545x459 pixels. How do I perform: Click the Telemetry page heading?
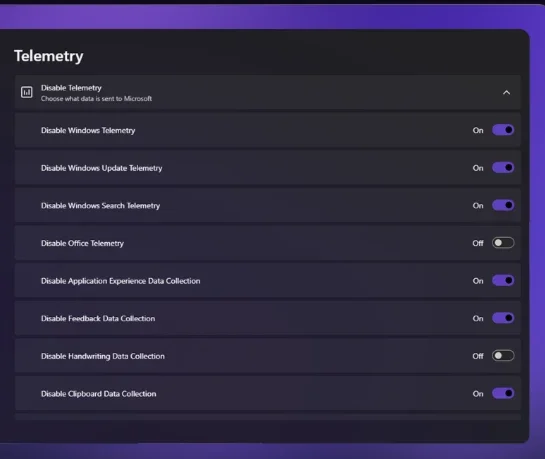49,56
